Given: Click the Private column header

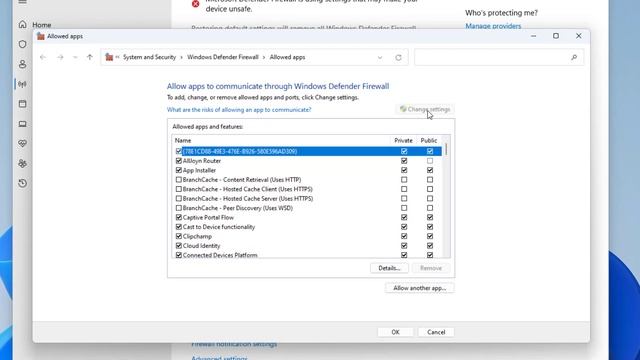Looking at the screenshot, I should pyautogui.click(x=403, y=140).
